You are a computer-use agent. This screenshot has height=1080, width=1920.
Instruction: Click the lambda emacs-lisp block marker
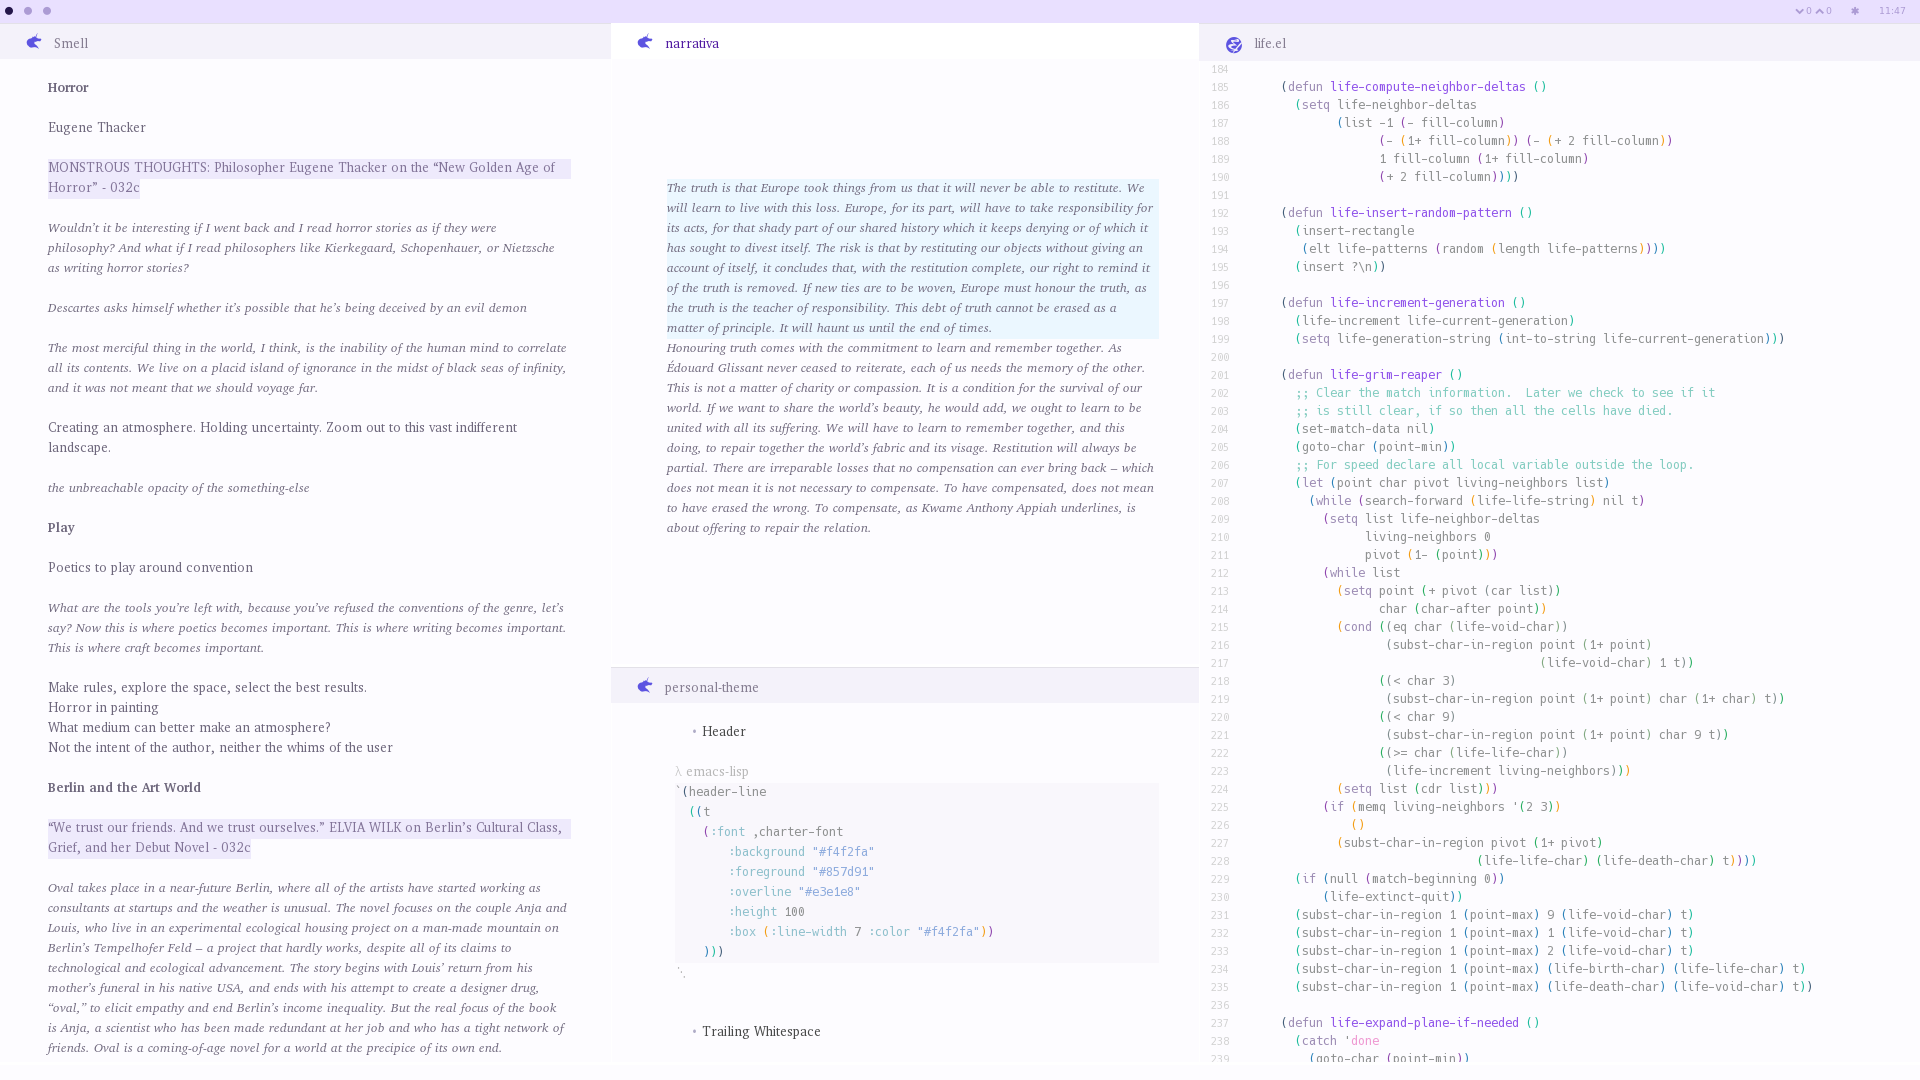pos(711,771)
